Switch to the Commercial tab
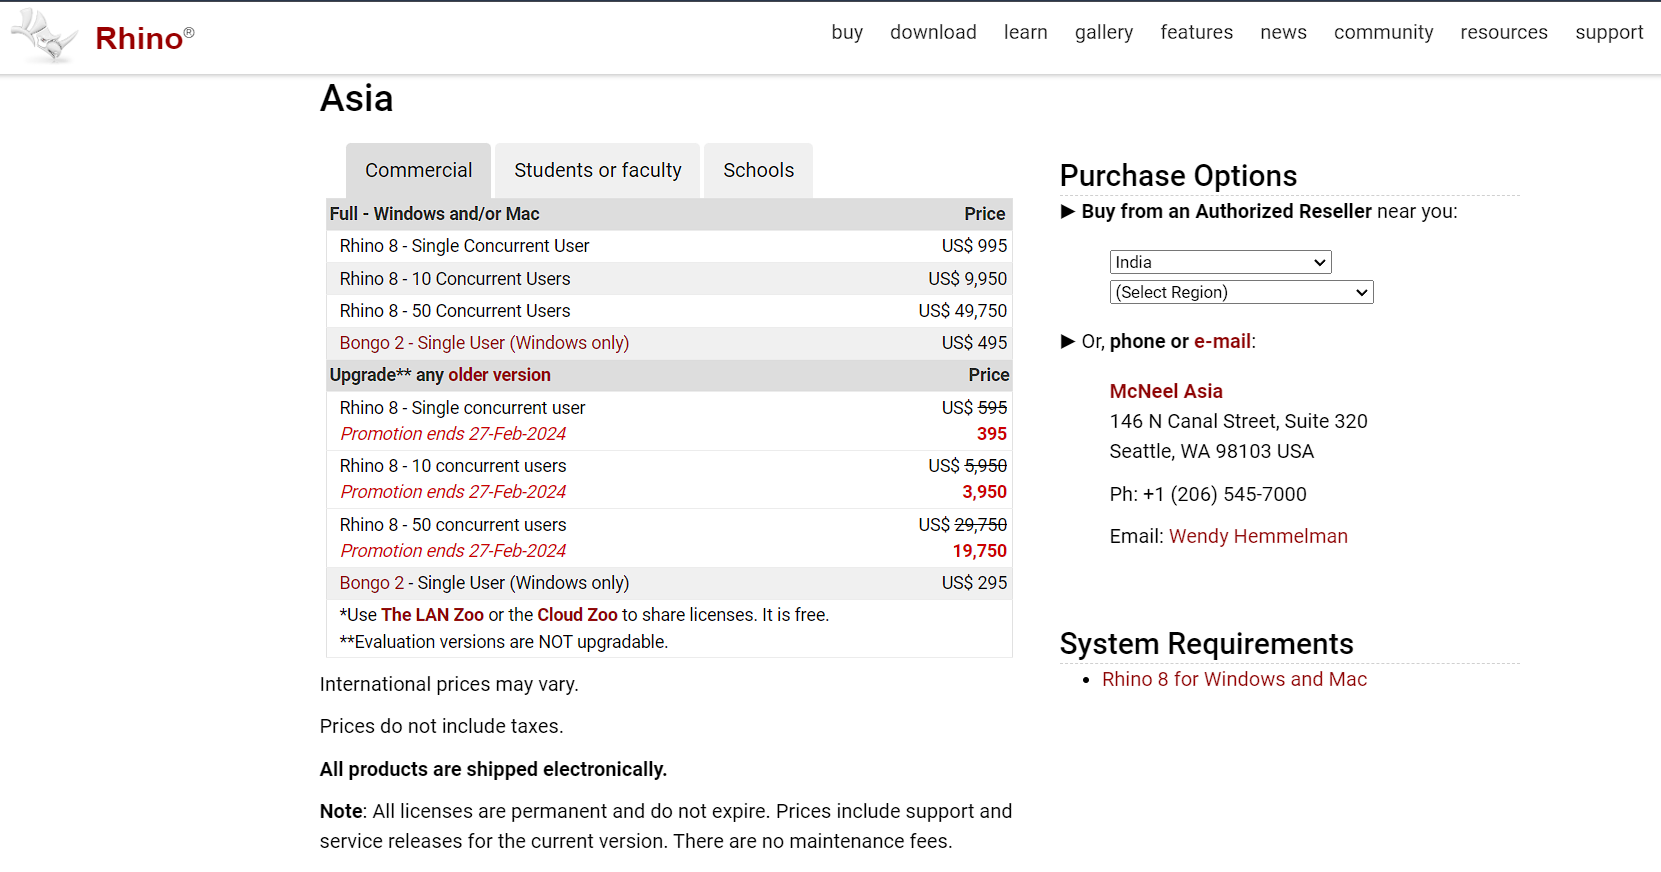This screenshot has height=872, width=1661. 418,170
